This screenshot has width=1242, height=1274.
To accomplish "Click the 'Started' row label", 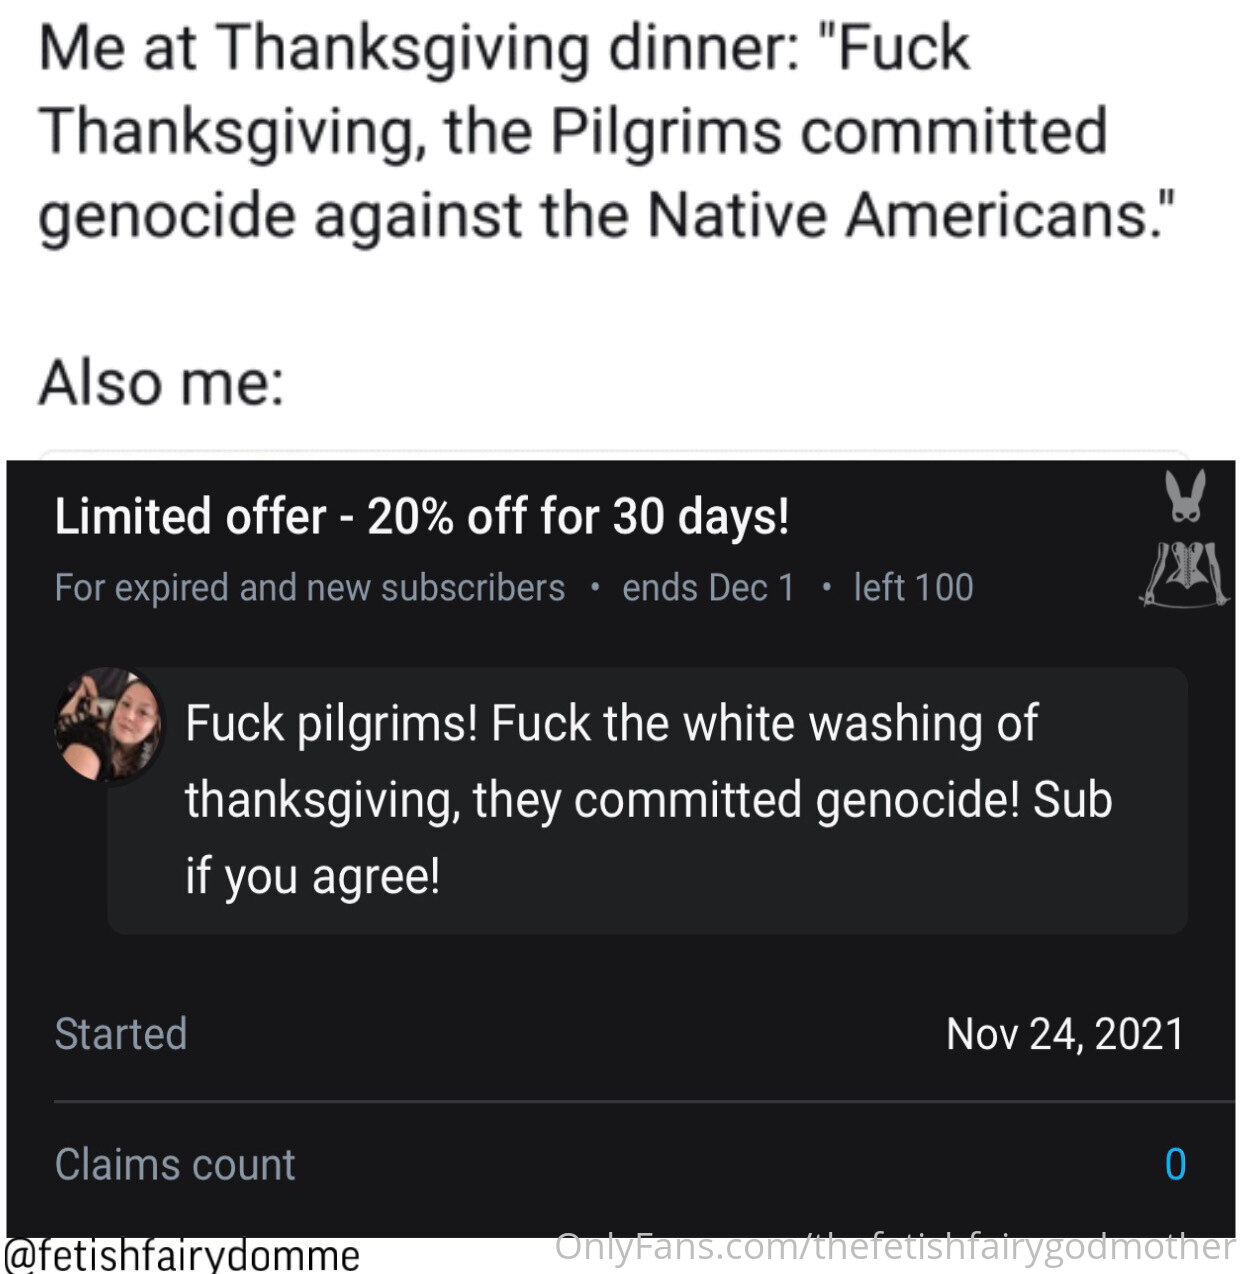I will coord(121,1034).
